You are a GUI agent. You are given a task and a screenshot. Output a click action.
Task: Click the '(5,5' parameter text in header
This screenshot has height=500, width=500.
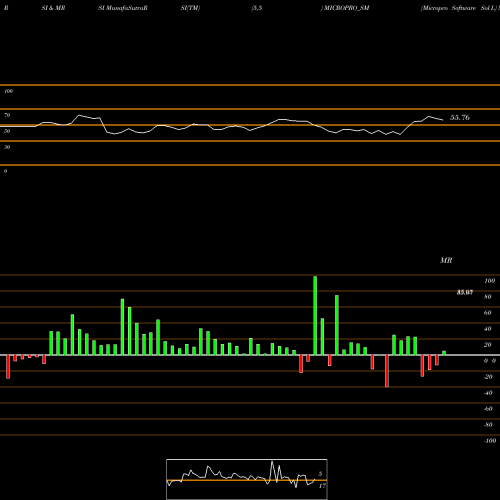257,8
